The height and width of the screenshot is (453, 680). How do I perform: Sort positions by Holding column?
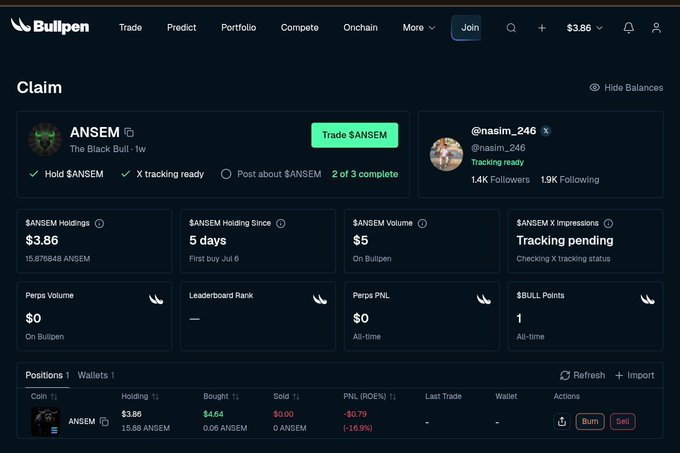[x=155, y=396]
